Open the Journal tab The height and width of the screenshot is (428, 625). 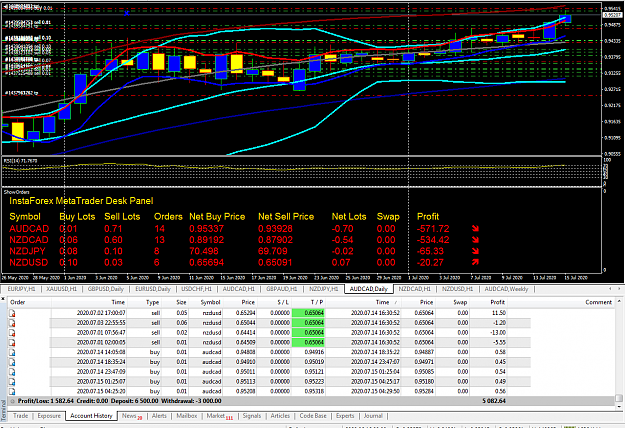coord(373,416)
